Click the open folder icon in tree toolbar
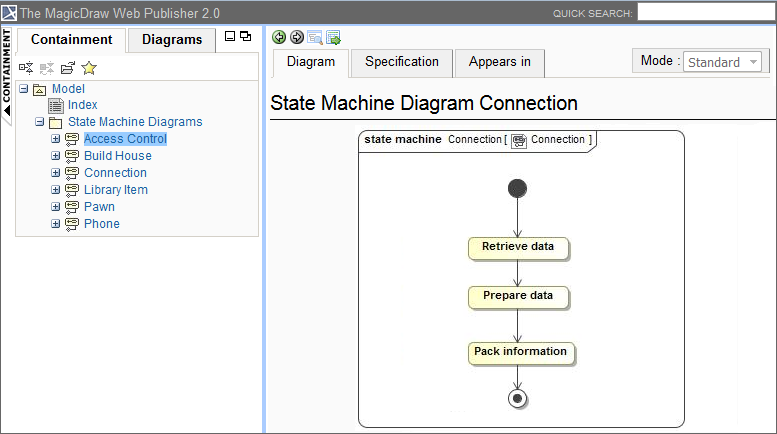Viewport: 777px width, 434px height. coord(67,68)
